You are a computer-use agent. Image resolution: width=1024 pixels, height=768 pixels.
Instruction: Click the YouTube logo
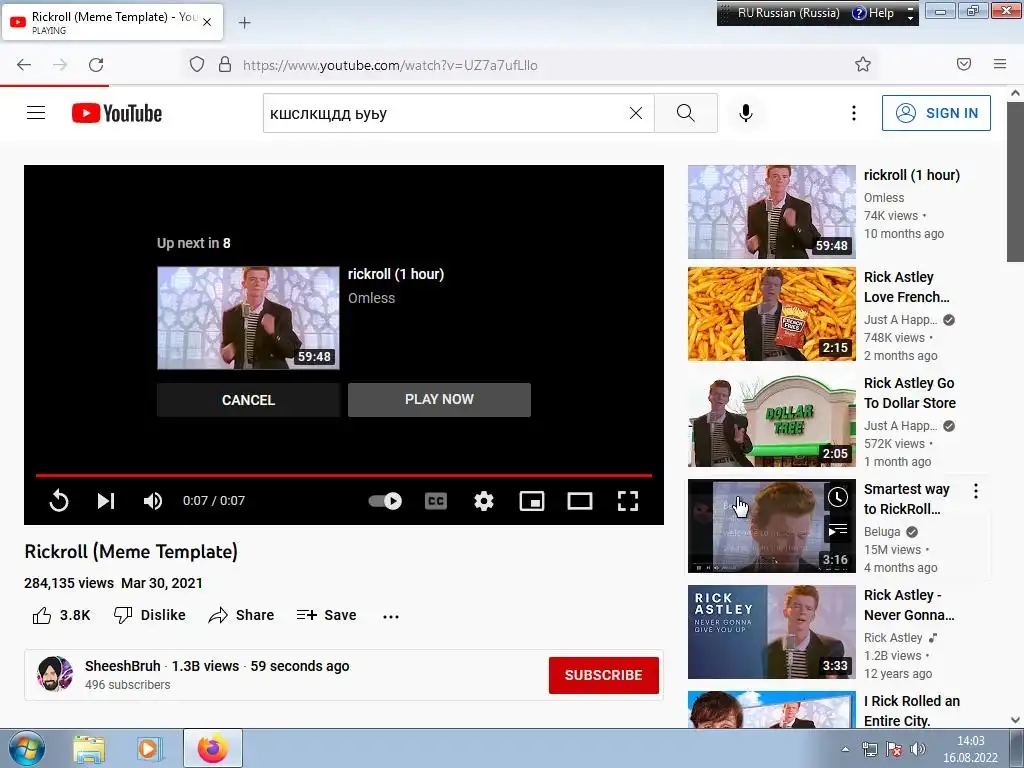[x=117, y=113]
